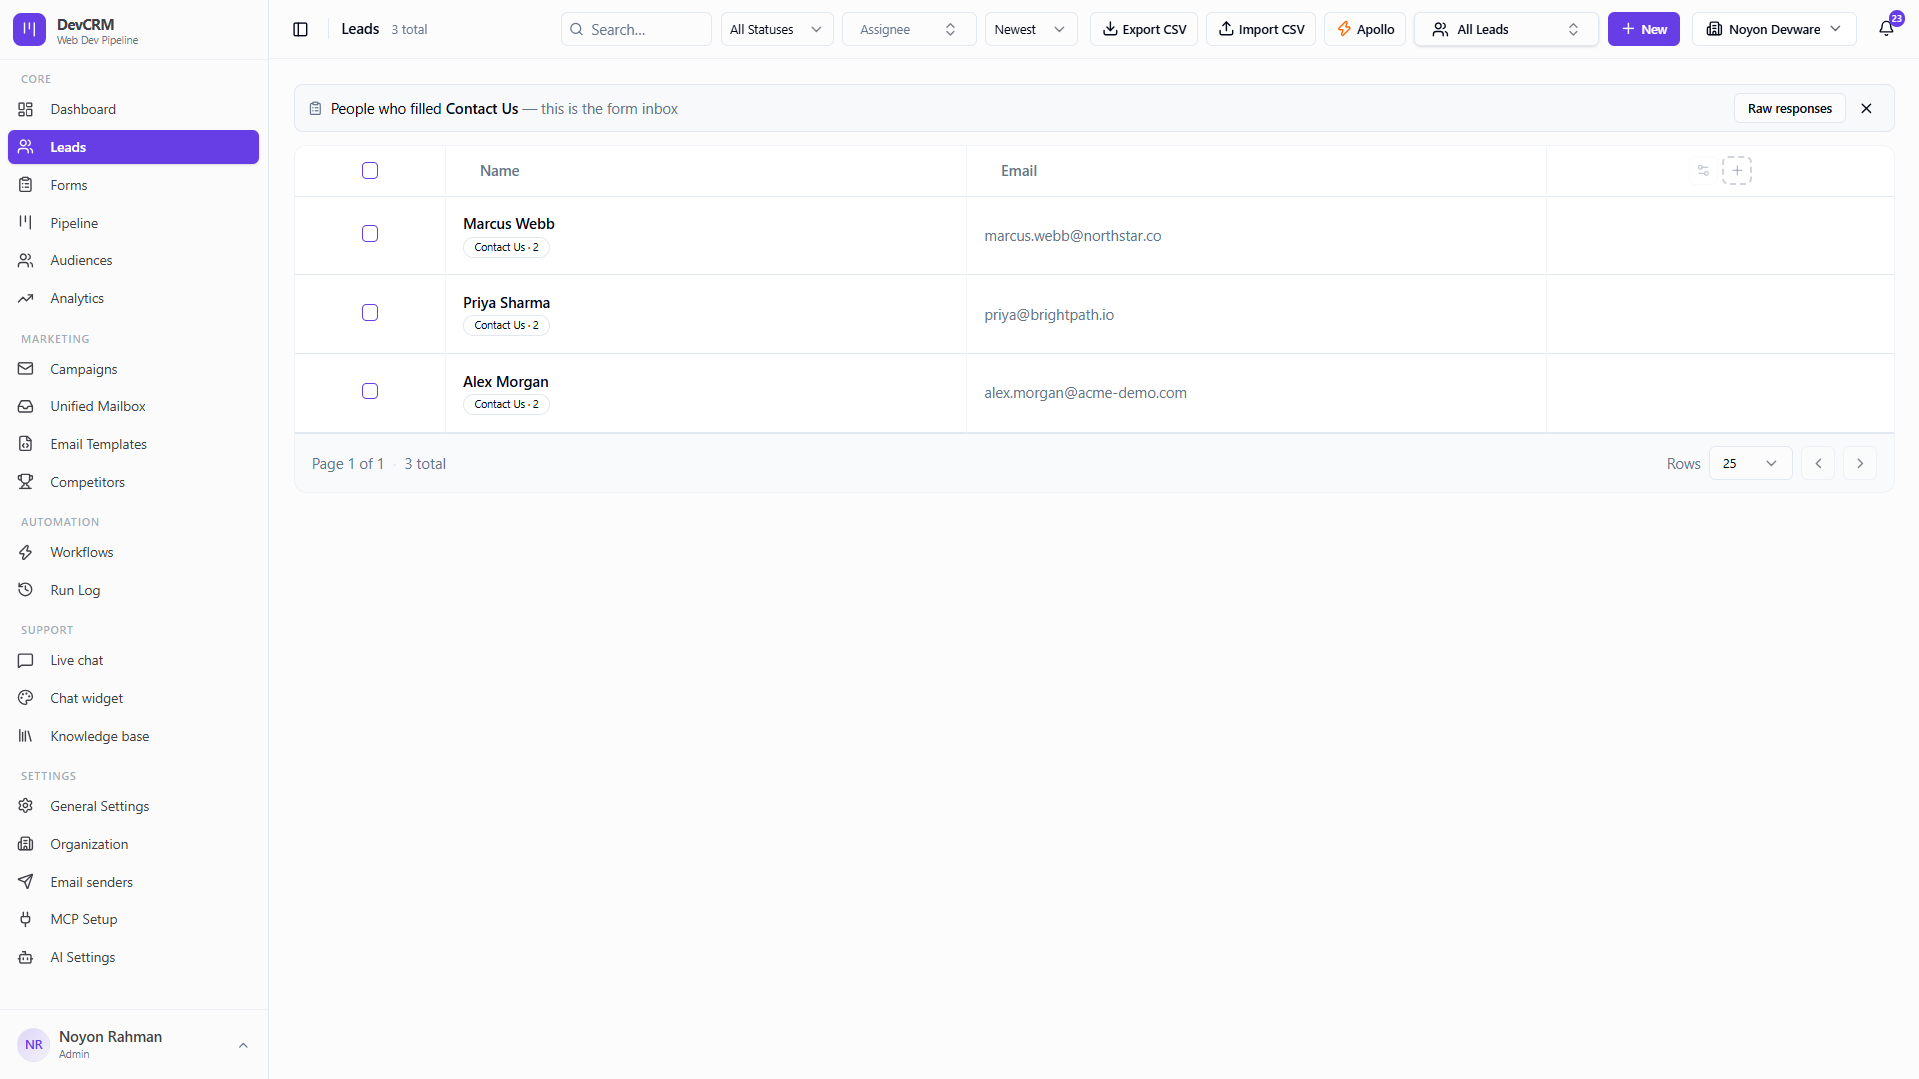Go to the previous page arrow
Image resolution: width=1919 pixels, height=1079 pixels.
pos(1818,464)
